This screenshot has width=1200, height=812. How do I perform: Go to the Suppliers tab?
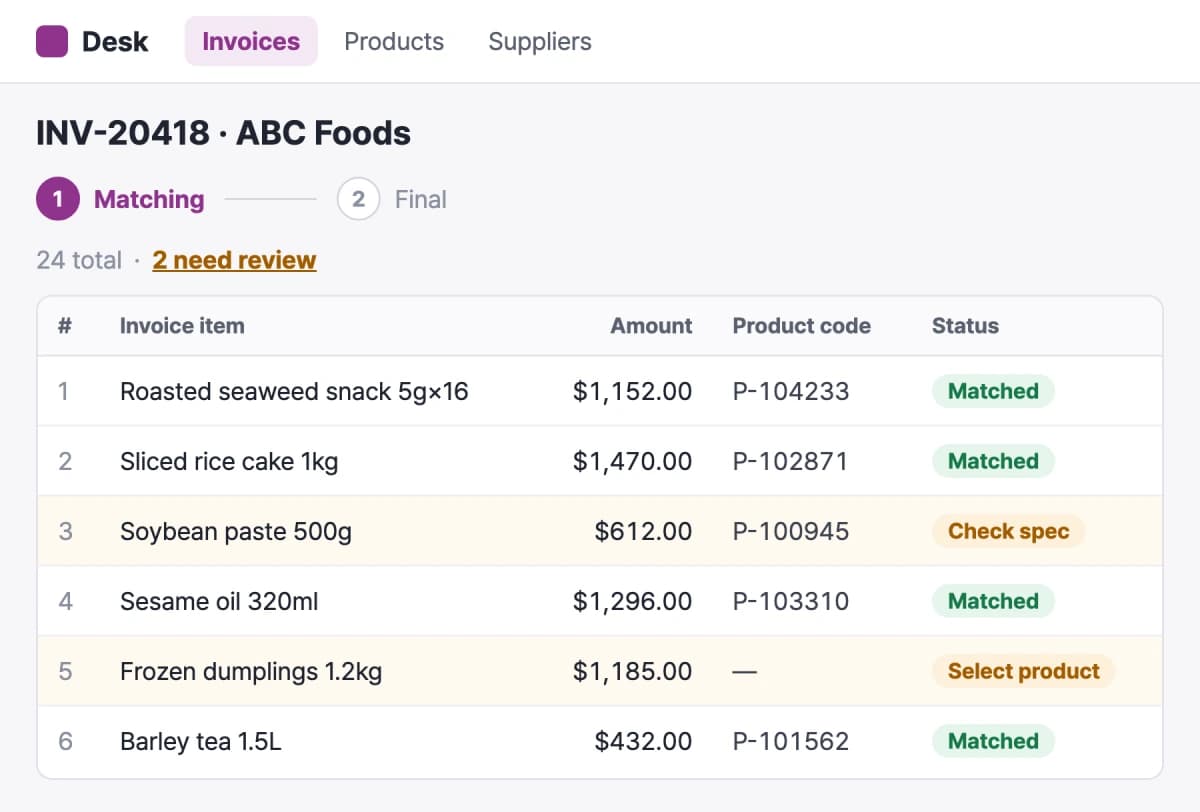pos(540,41)
